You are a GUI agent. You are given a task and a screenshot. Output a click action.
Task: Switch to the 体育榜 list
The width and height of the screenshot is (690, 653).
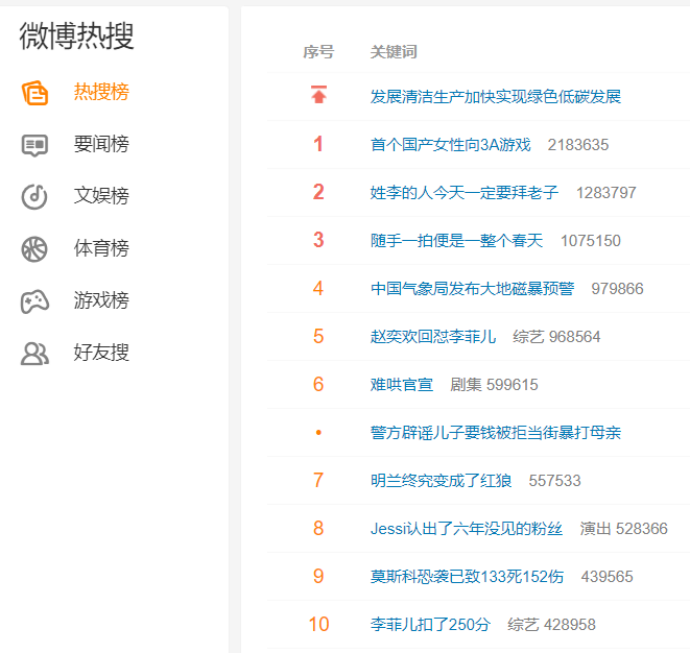click(x=101, y=249)
